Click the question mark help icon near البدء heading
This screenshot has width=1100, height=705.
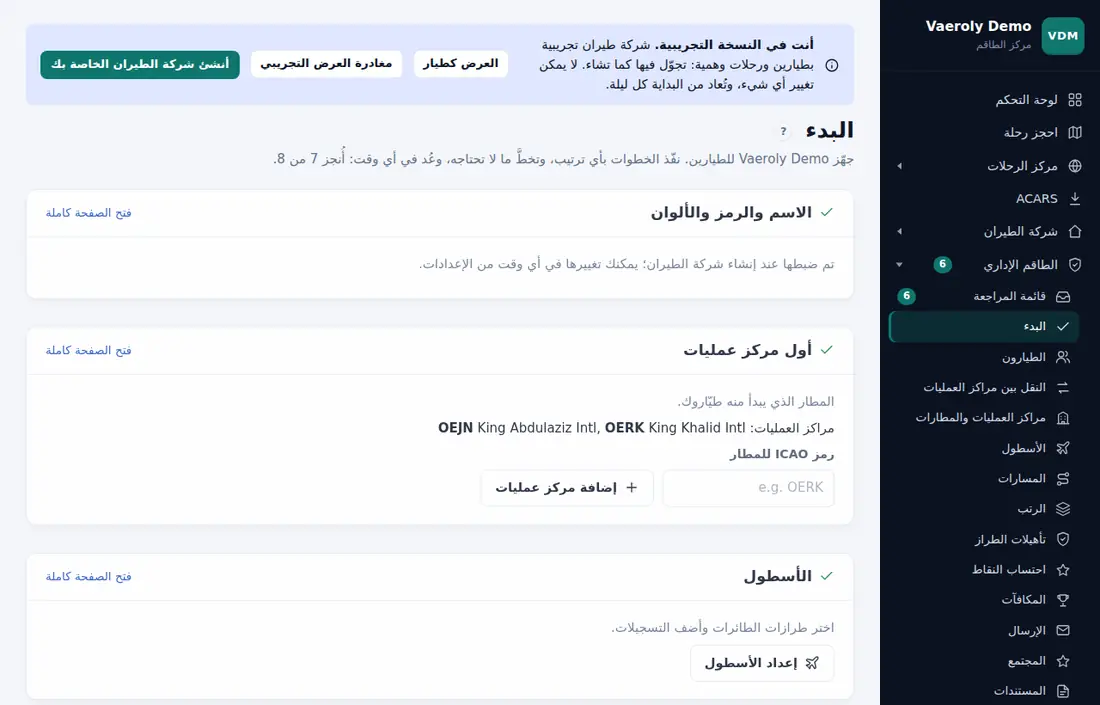784,131
